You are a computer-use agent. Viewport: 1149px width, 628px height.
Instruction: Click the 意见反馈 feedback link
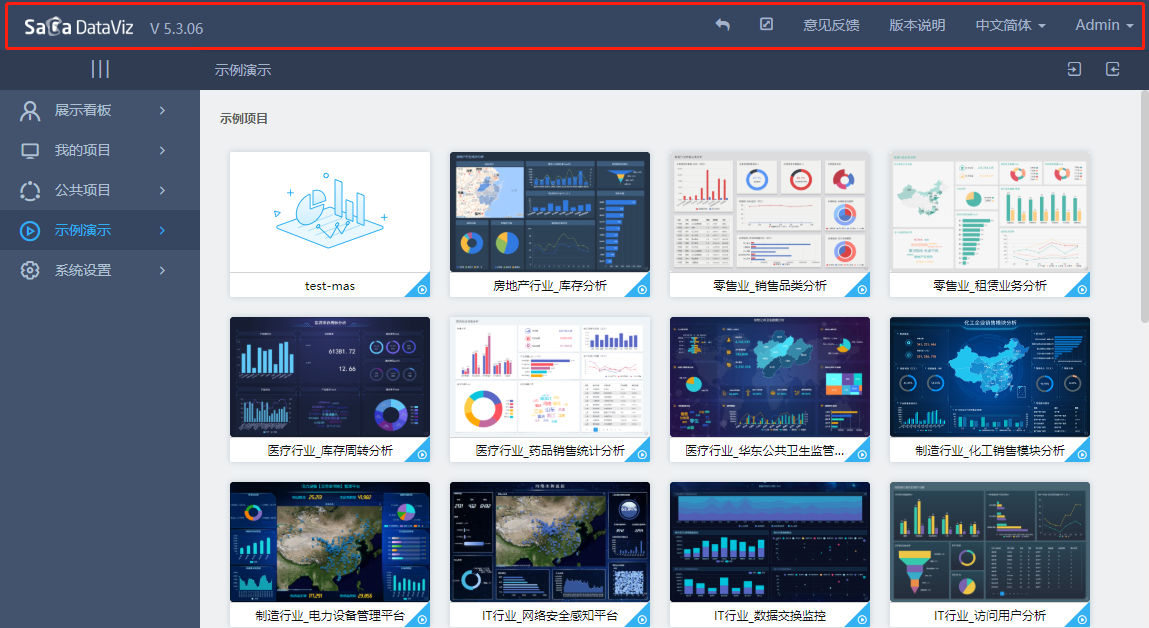pyautogui.click(x=831, y=25)
